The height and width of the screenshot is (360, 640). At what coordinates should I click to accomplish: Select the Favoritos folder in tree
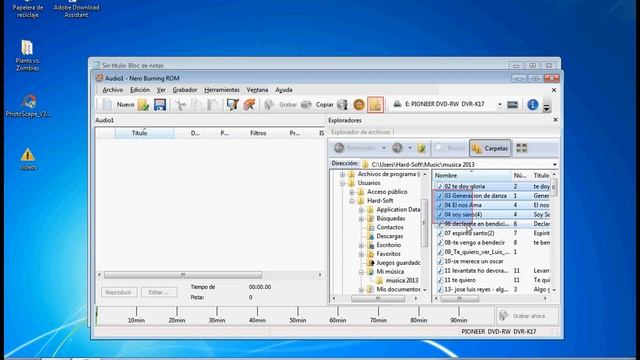[388, 254]
